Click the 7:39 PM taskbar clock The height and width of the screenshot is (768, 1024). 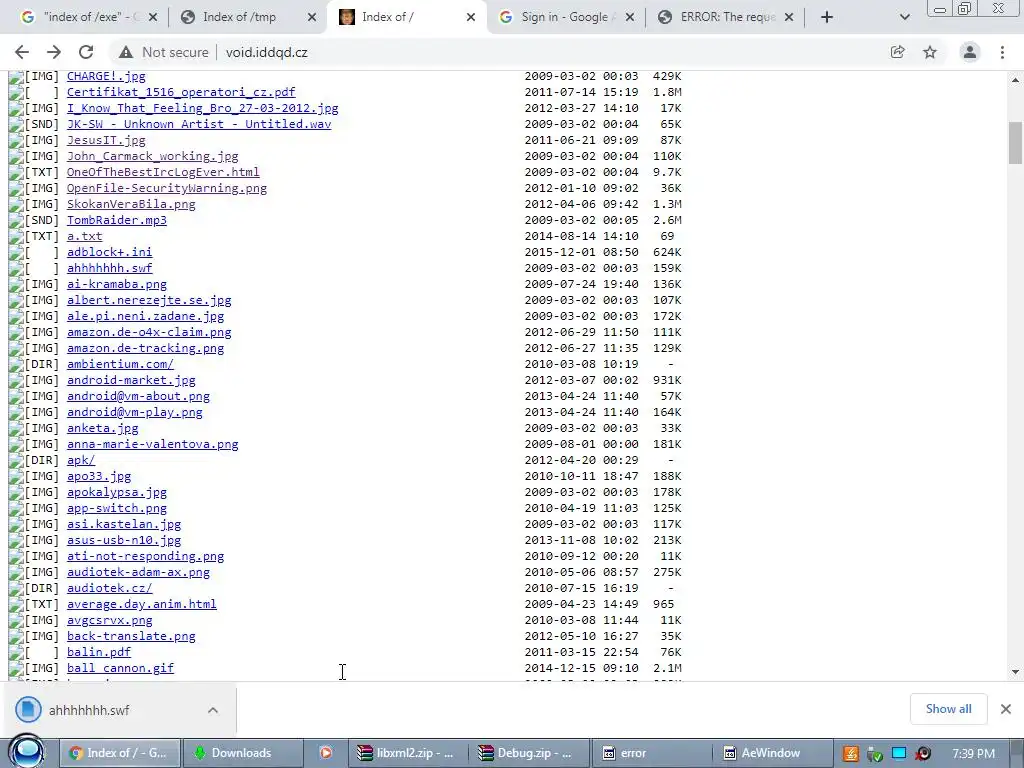point(973,754)
